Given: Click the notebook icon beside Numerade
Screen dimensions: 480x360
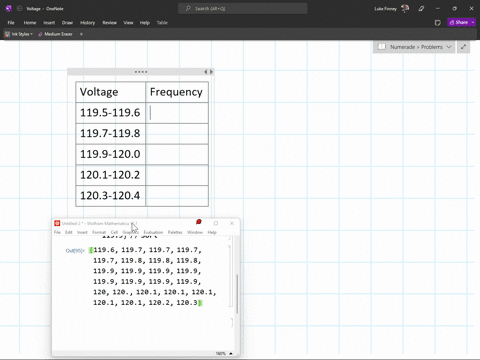Looking at the screenshot, I should point(382,47).
